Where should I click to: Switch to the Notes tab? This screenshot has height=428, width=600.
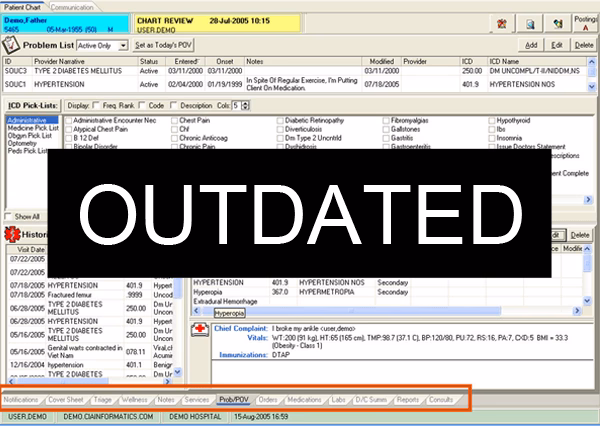[x=166, y=400]
